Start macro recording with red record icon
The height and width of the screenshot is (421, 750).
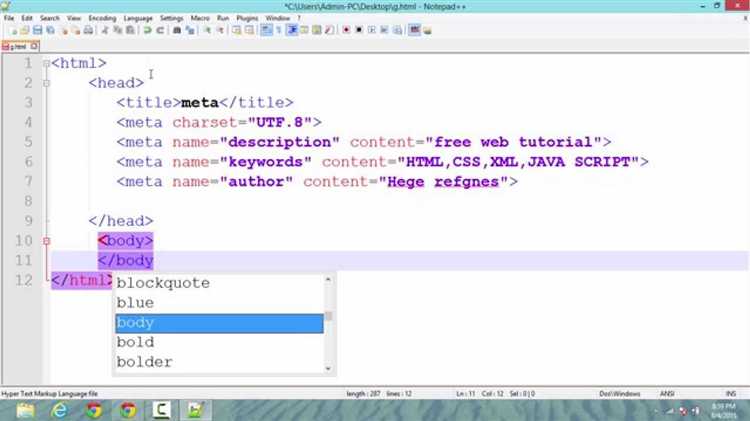[346, 30]
